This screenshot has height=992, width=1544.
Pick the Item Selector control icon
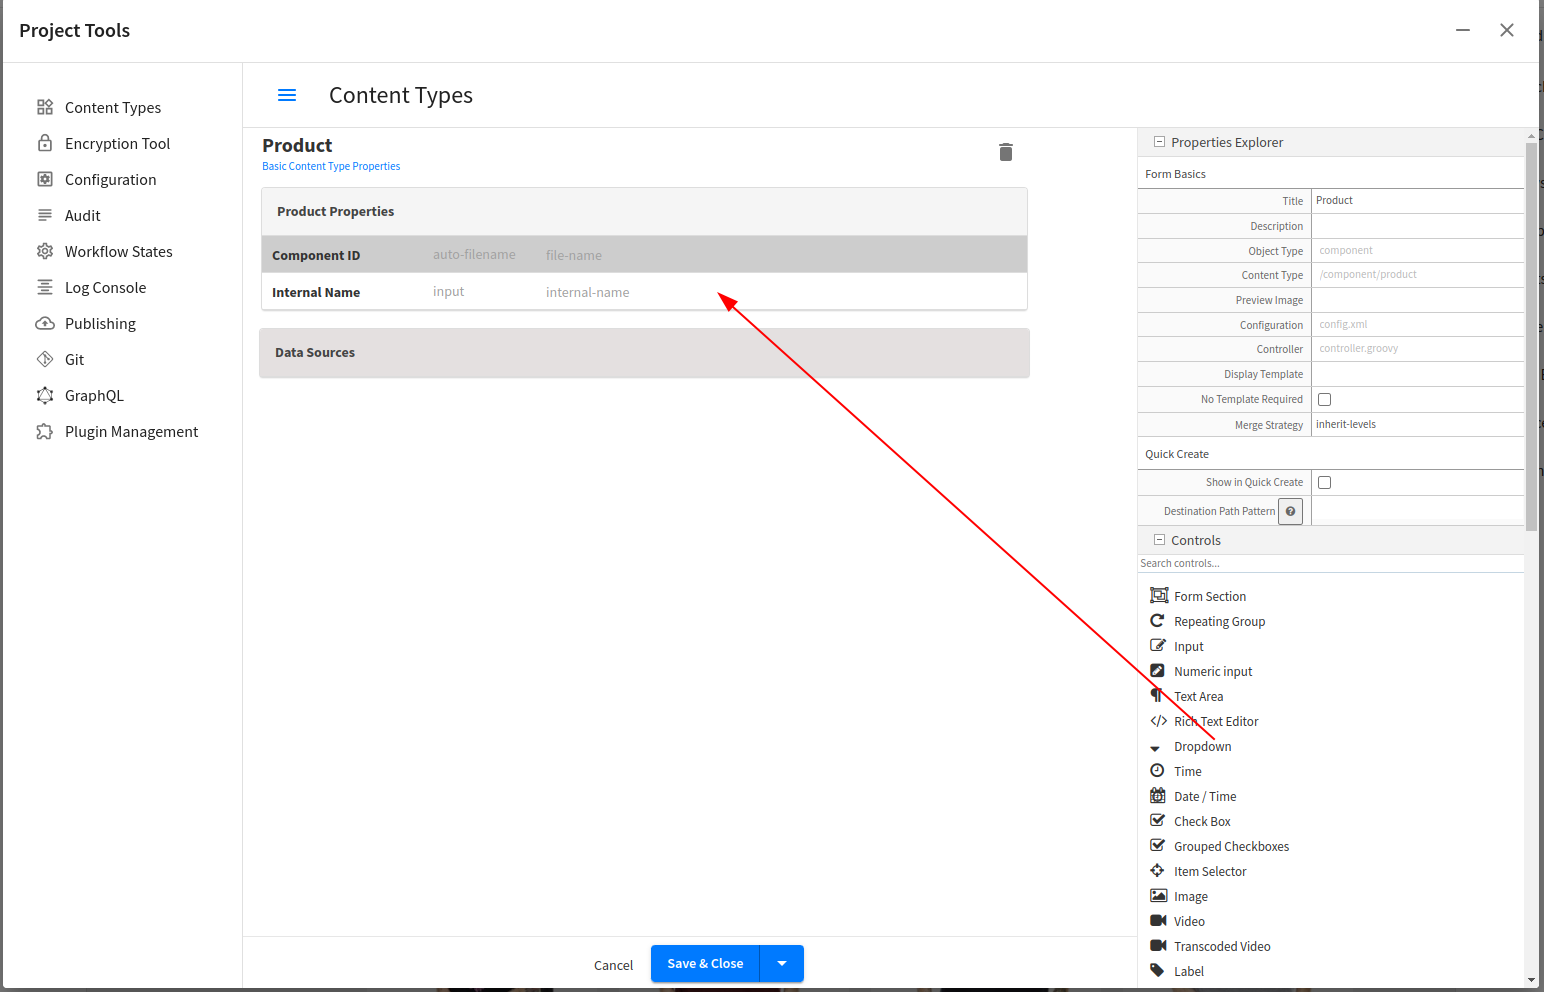pyautogui.click(x=1158, y=871)
